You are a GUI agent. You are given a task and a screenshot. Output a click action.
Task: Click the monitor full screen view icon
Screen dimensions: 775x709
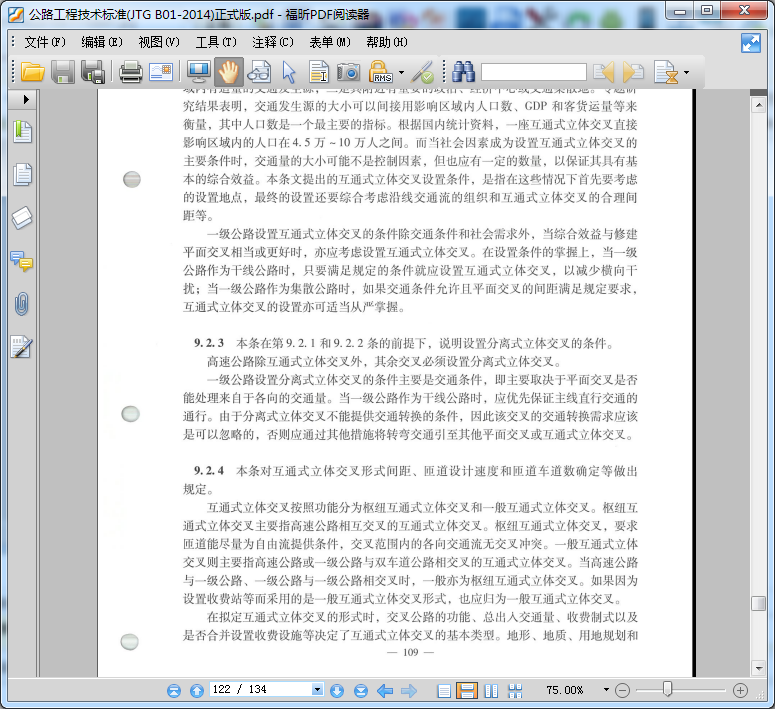199,72
